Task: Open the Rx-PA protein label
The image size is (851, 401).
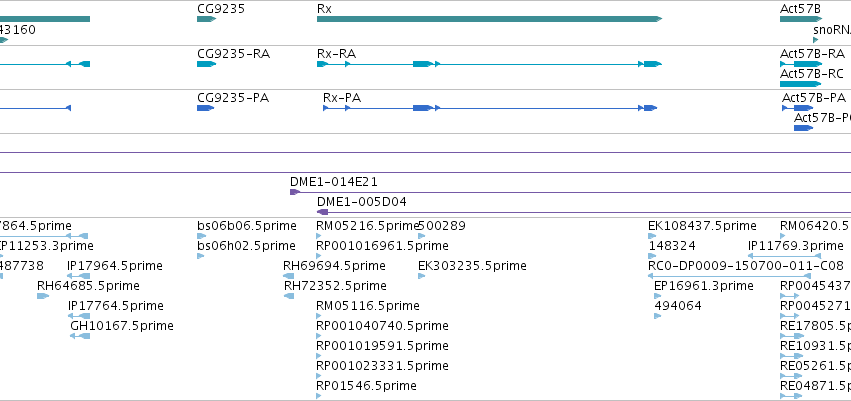Action: tap(342, 98)
